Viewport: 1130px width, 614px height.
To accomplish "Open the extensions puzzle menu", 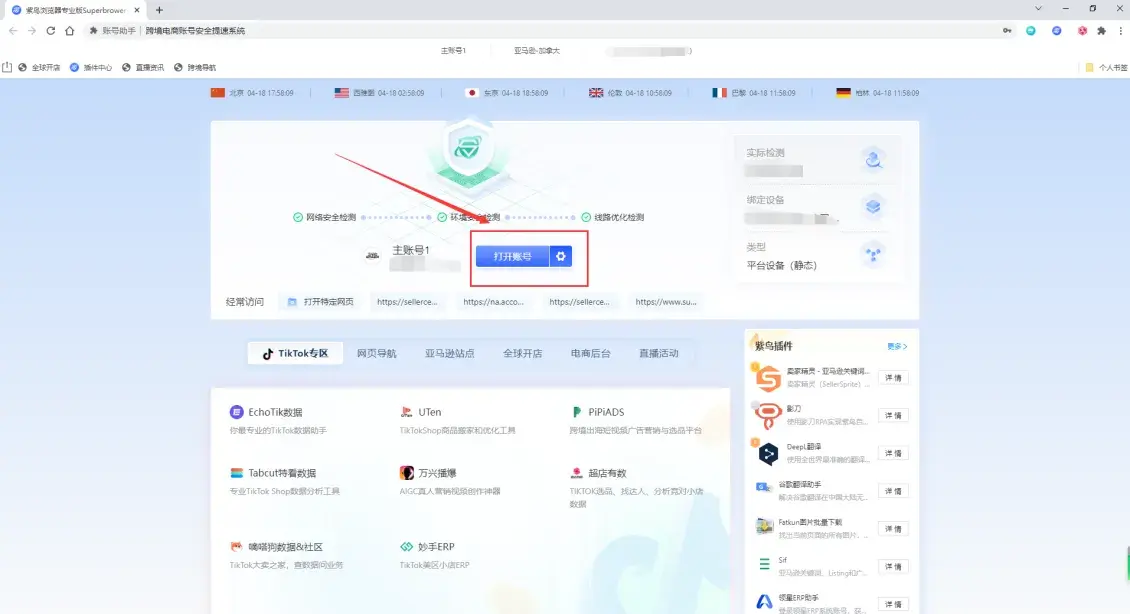I will (x=1101, y=30).
